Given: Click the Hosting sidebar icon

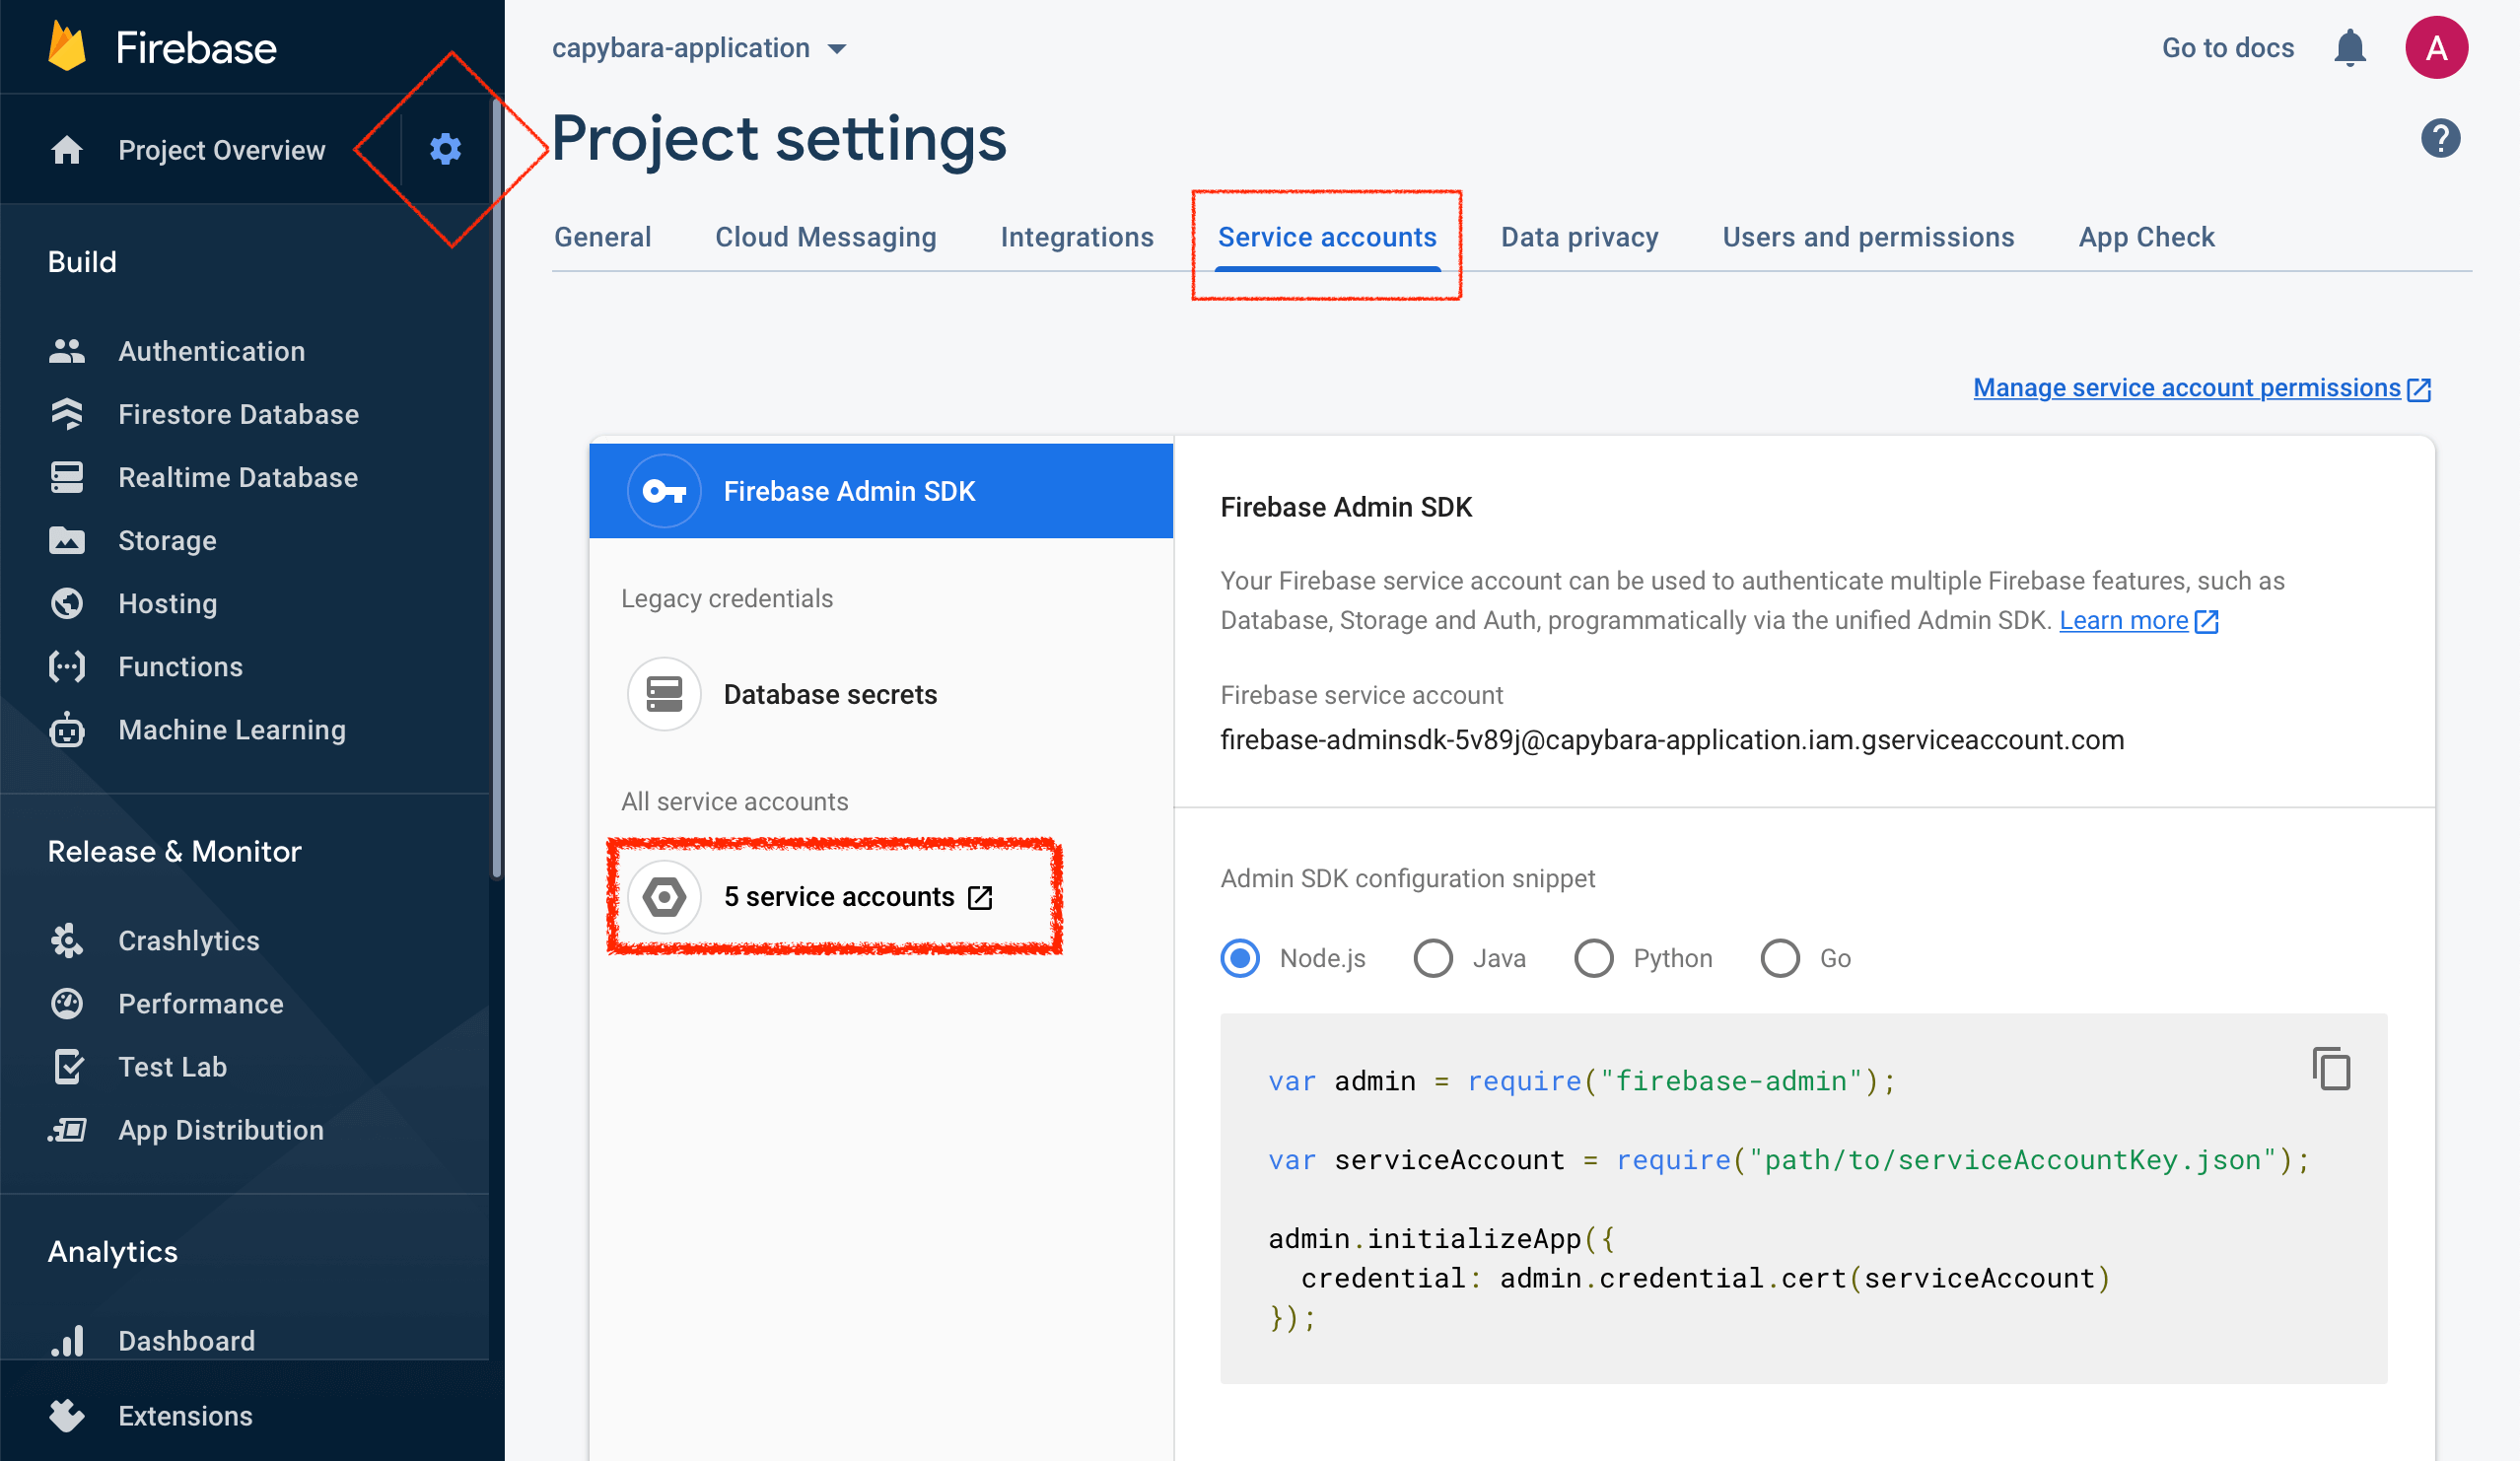Looking at the screenshot, I should tap(66, 603).
